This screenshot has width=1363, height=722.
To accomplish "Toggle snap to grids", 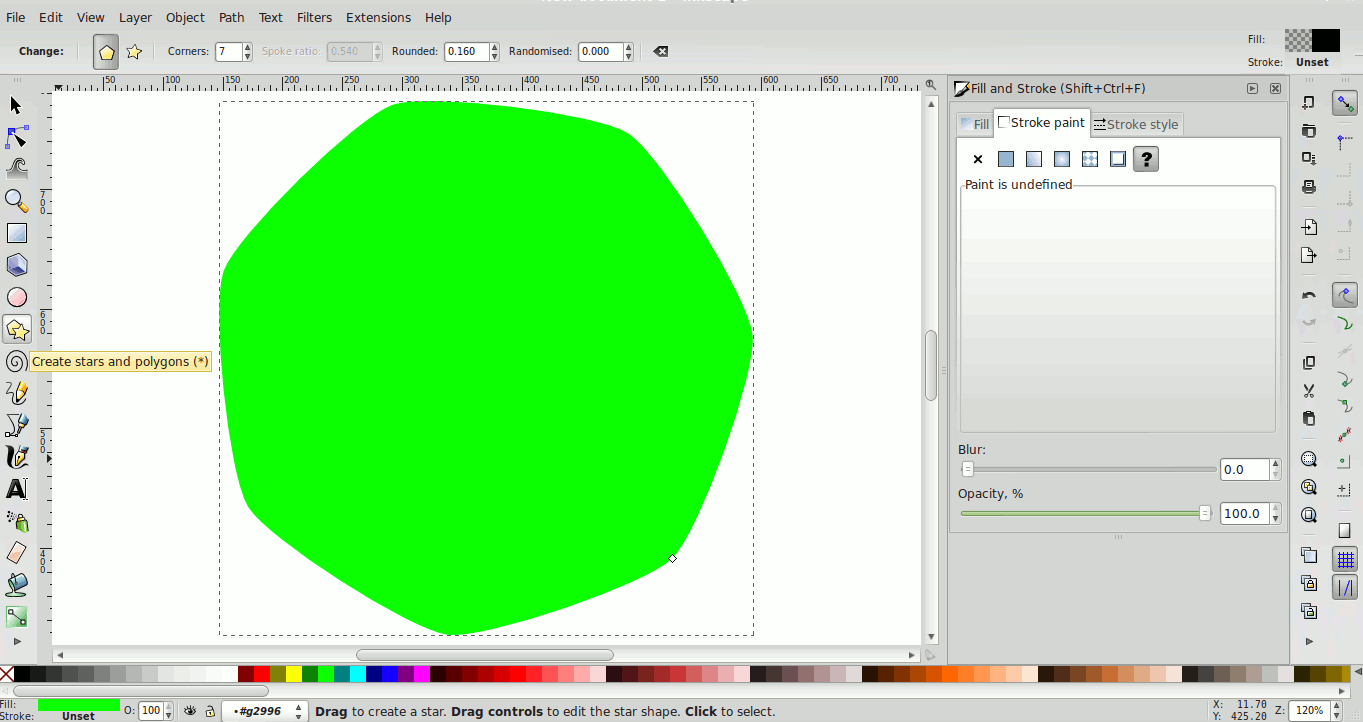I will 1345,560.
